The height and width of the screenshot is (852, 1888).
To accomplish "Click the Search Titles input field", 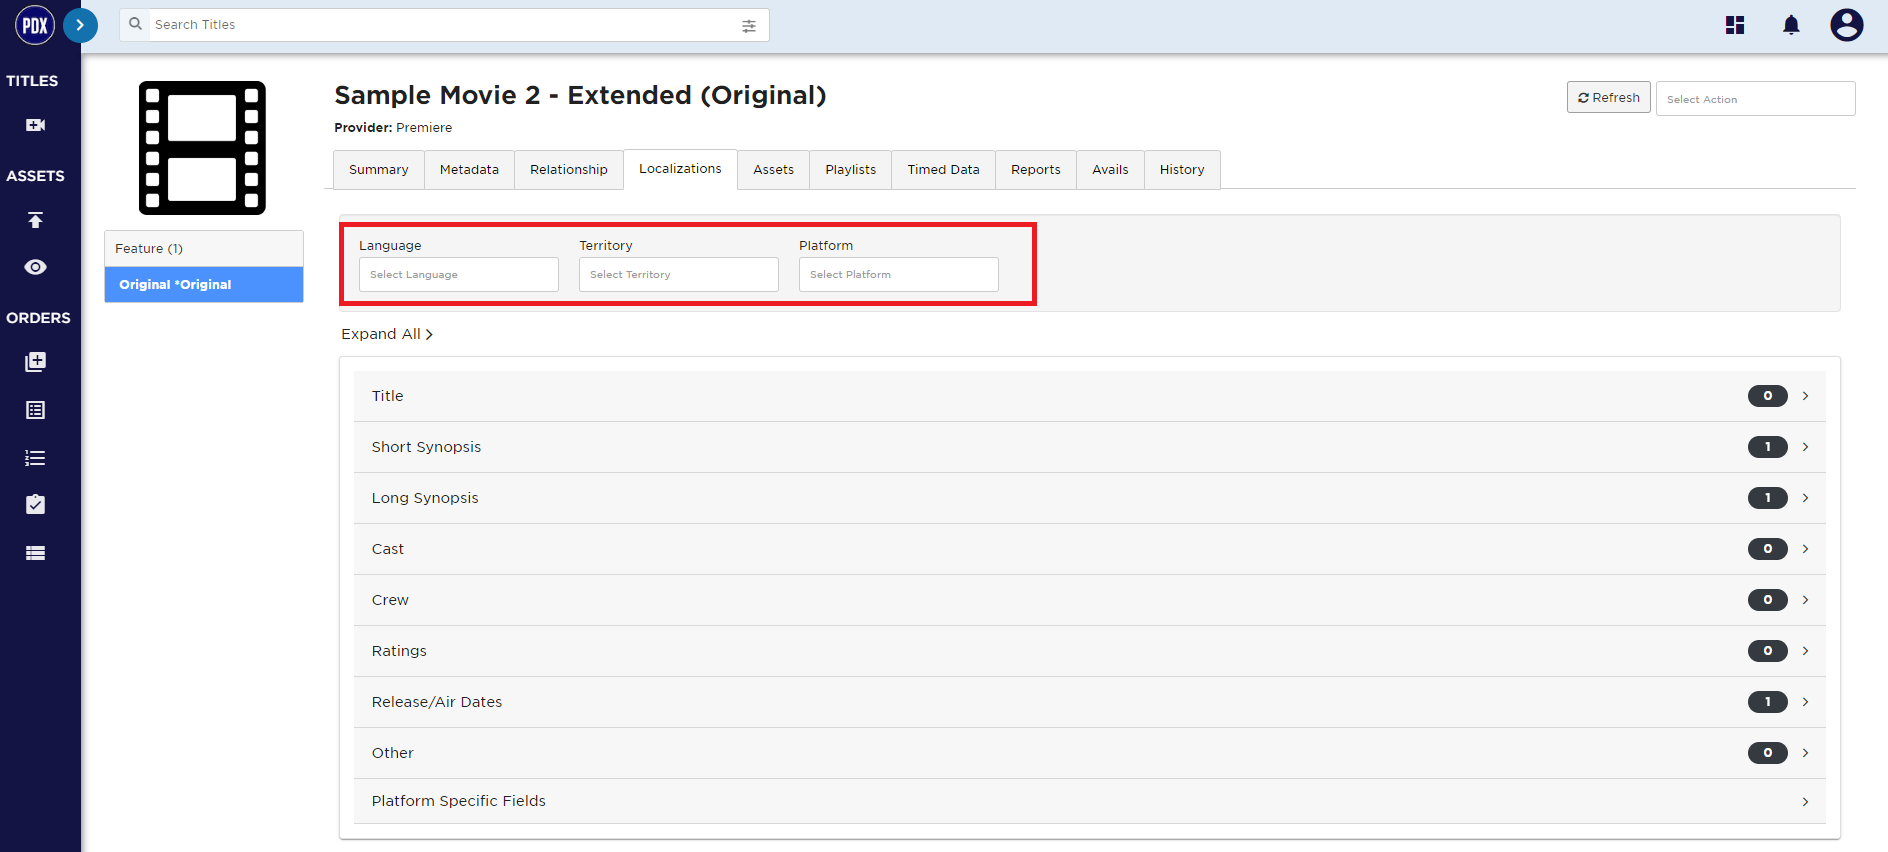I will 444,25.
